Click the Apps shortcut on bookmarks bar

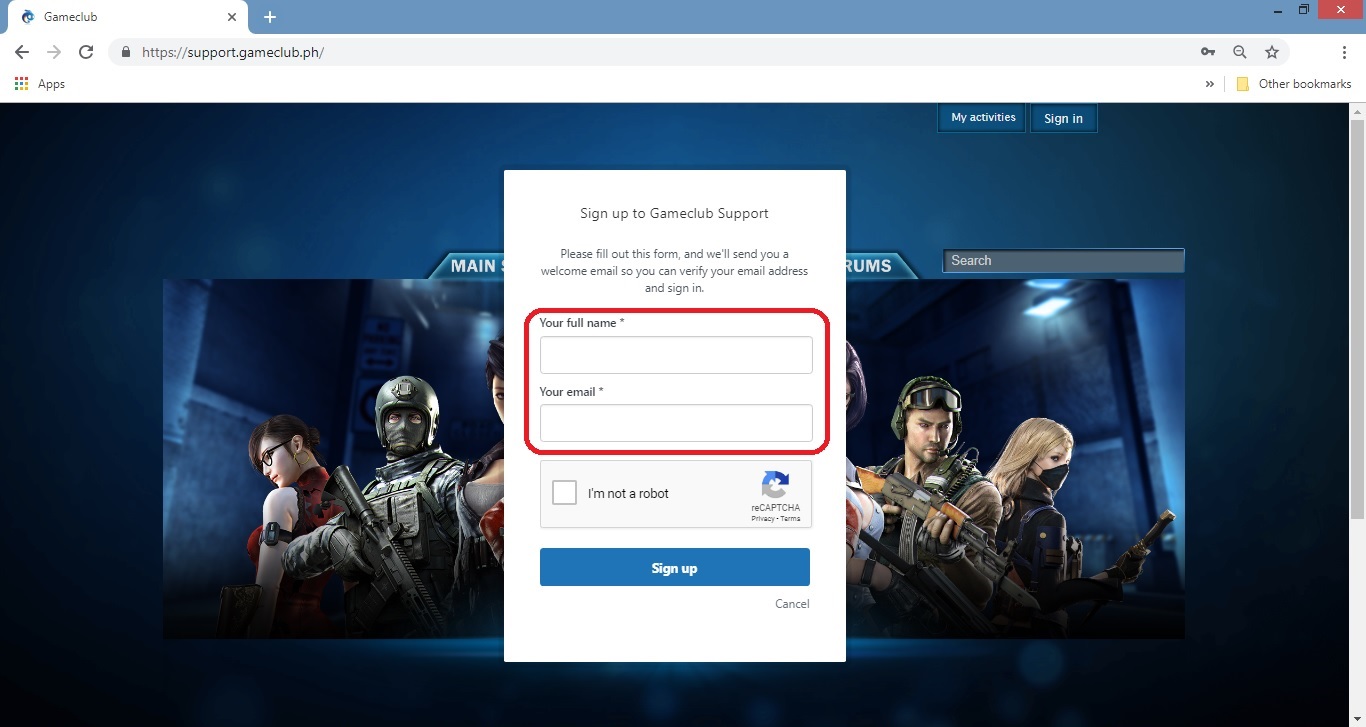(x=42, y=84)
